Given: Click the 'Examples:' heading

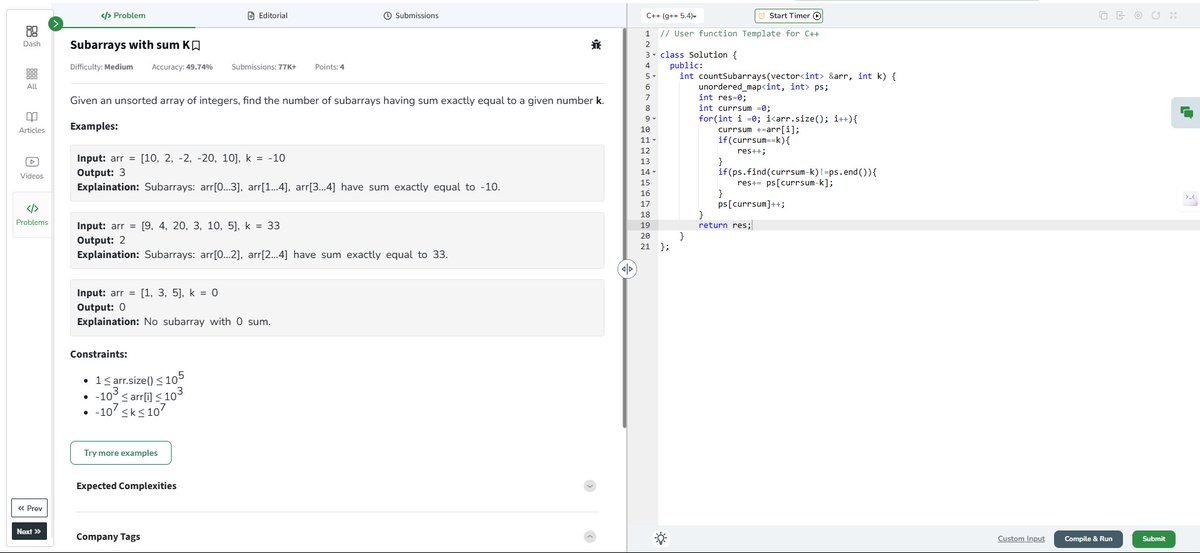Looking at the screenshot, I should 94,127.
